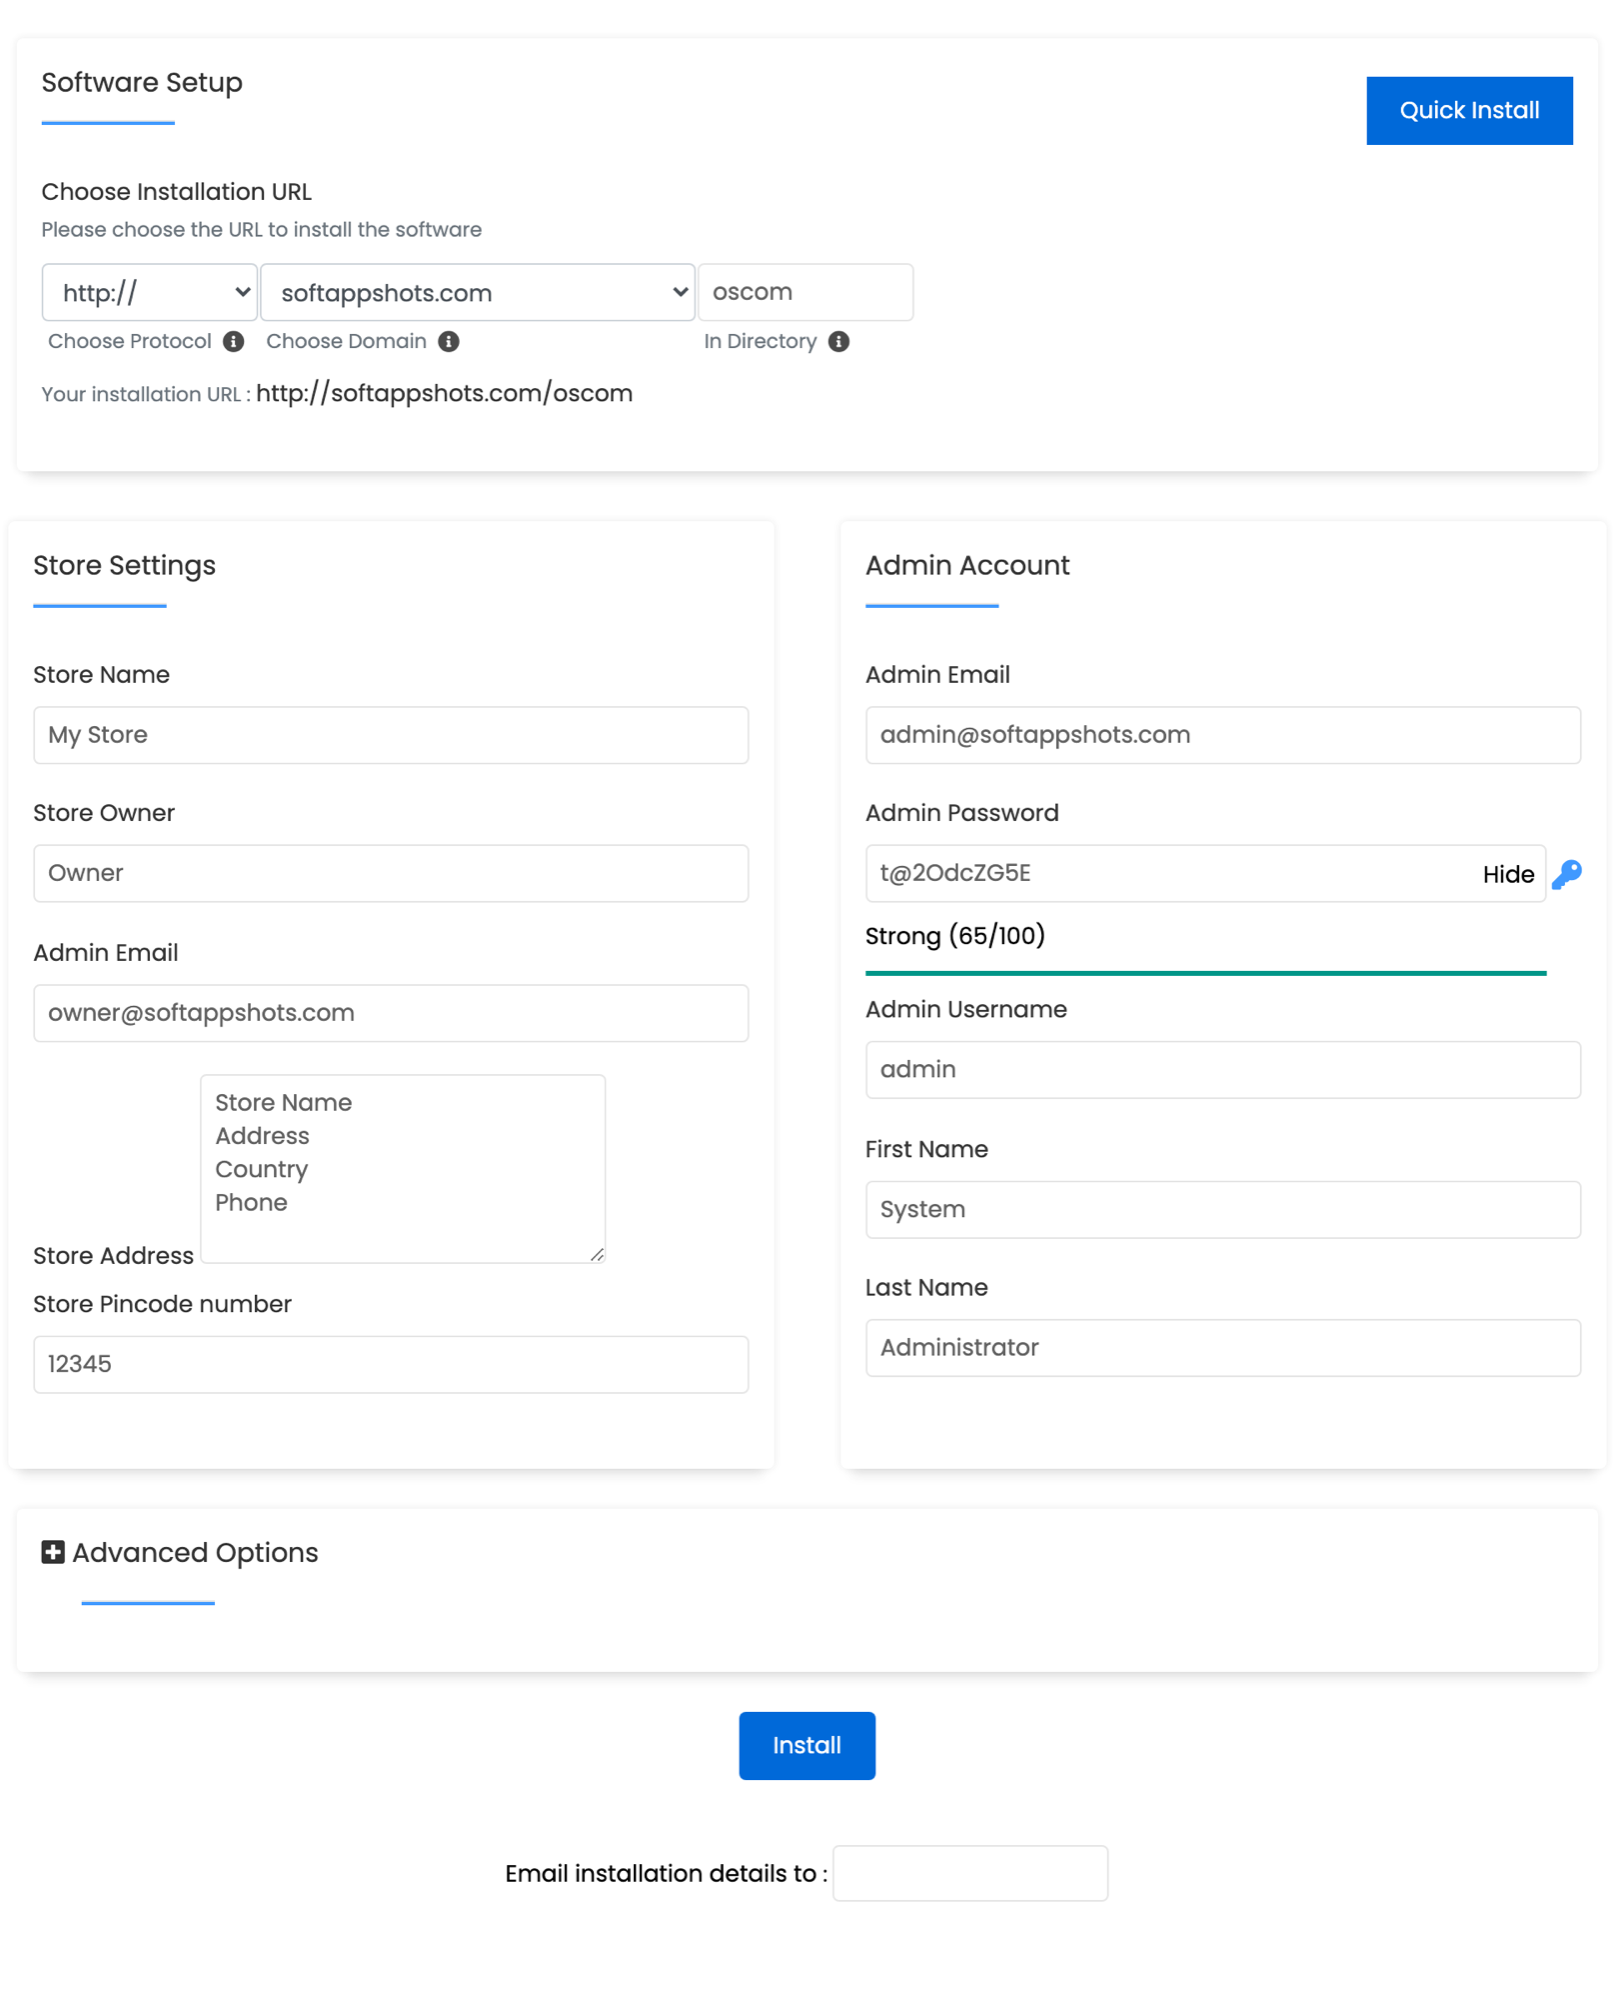This screenshot has width=1615, height=2000.
Task: Hide the admin password text
Action: [x=1508, y=874]
